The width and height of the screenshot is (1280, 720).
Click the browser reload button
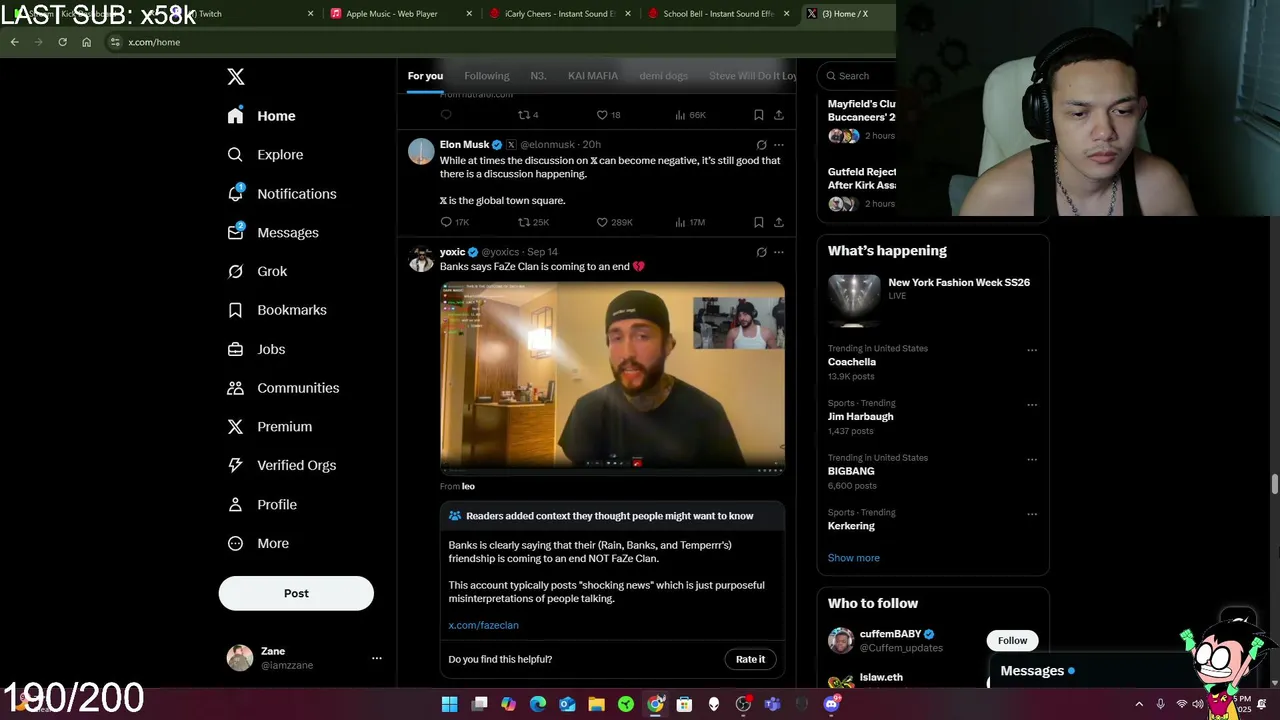tap(62, 42)
